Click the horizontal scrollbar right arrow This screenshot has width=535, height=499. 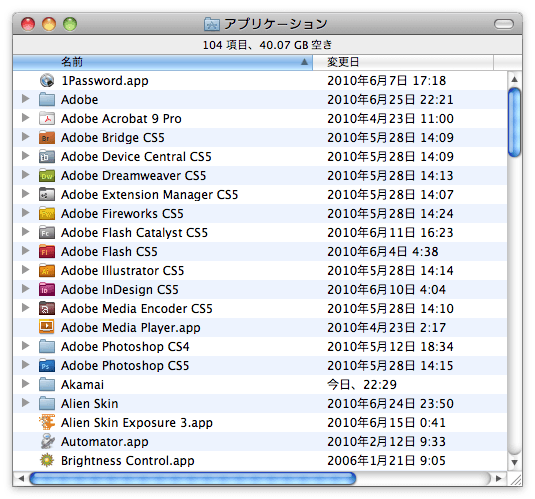(499, 479)
